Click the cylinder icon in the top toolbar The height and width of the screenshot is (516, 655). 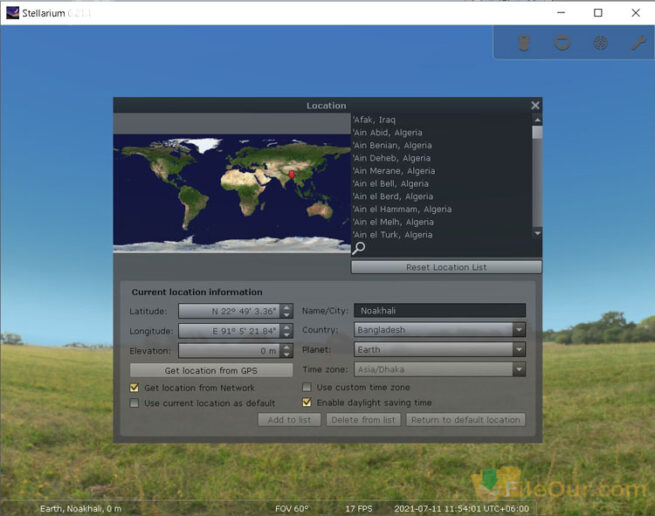524,43
